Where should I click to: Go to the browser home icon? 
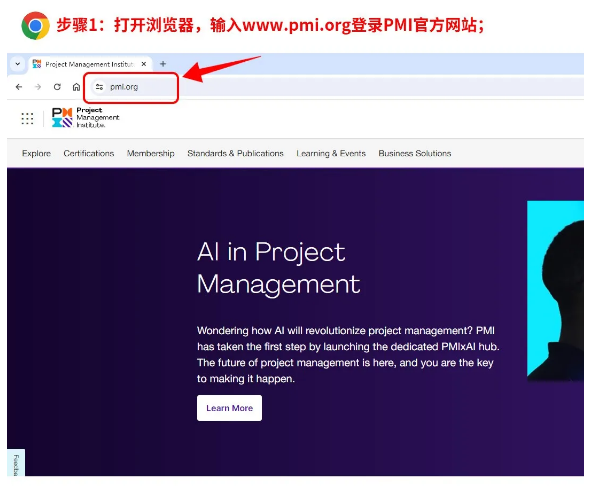[x=76, y=87]
